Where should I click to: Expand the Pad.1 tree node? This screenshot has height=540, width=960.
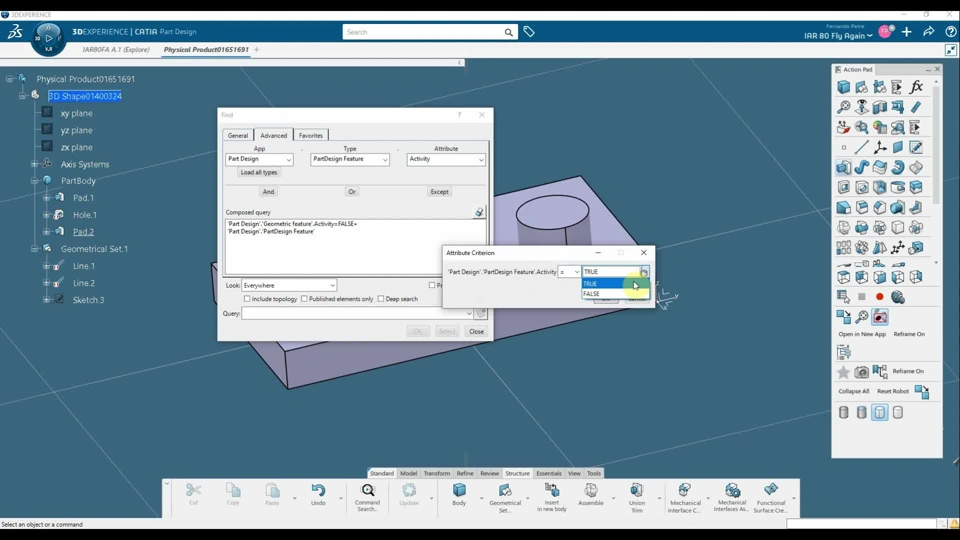point(47,198)
